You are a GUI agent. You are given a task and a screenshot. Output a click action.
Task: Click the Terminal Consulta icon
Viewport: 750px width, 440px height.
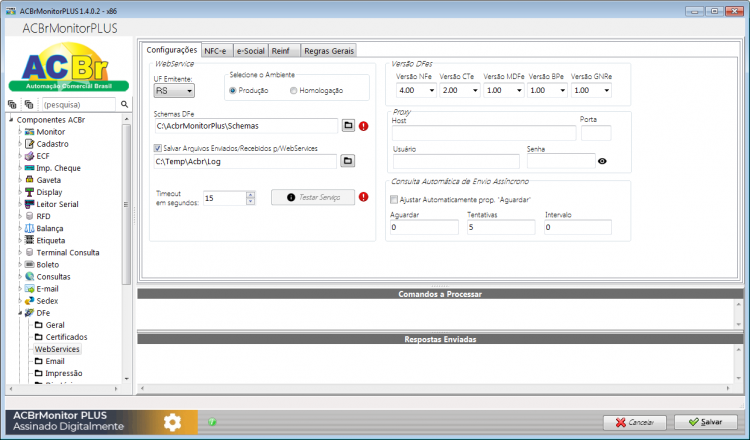30,252
